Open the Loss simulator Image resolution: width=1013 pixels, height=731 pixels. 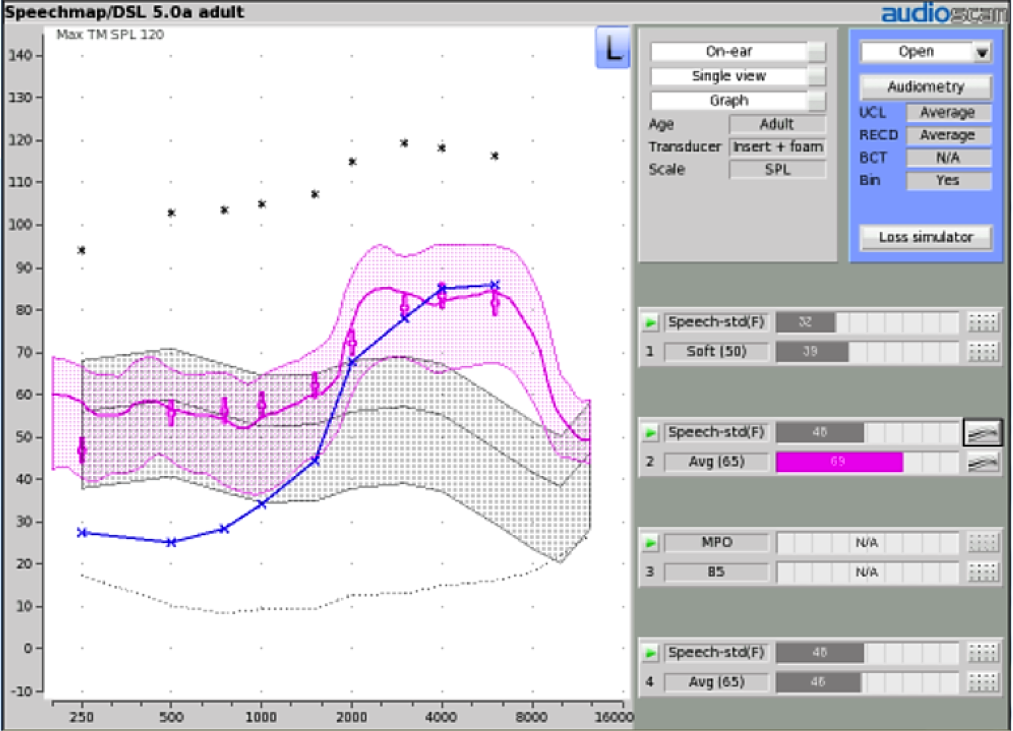(926, 237)
